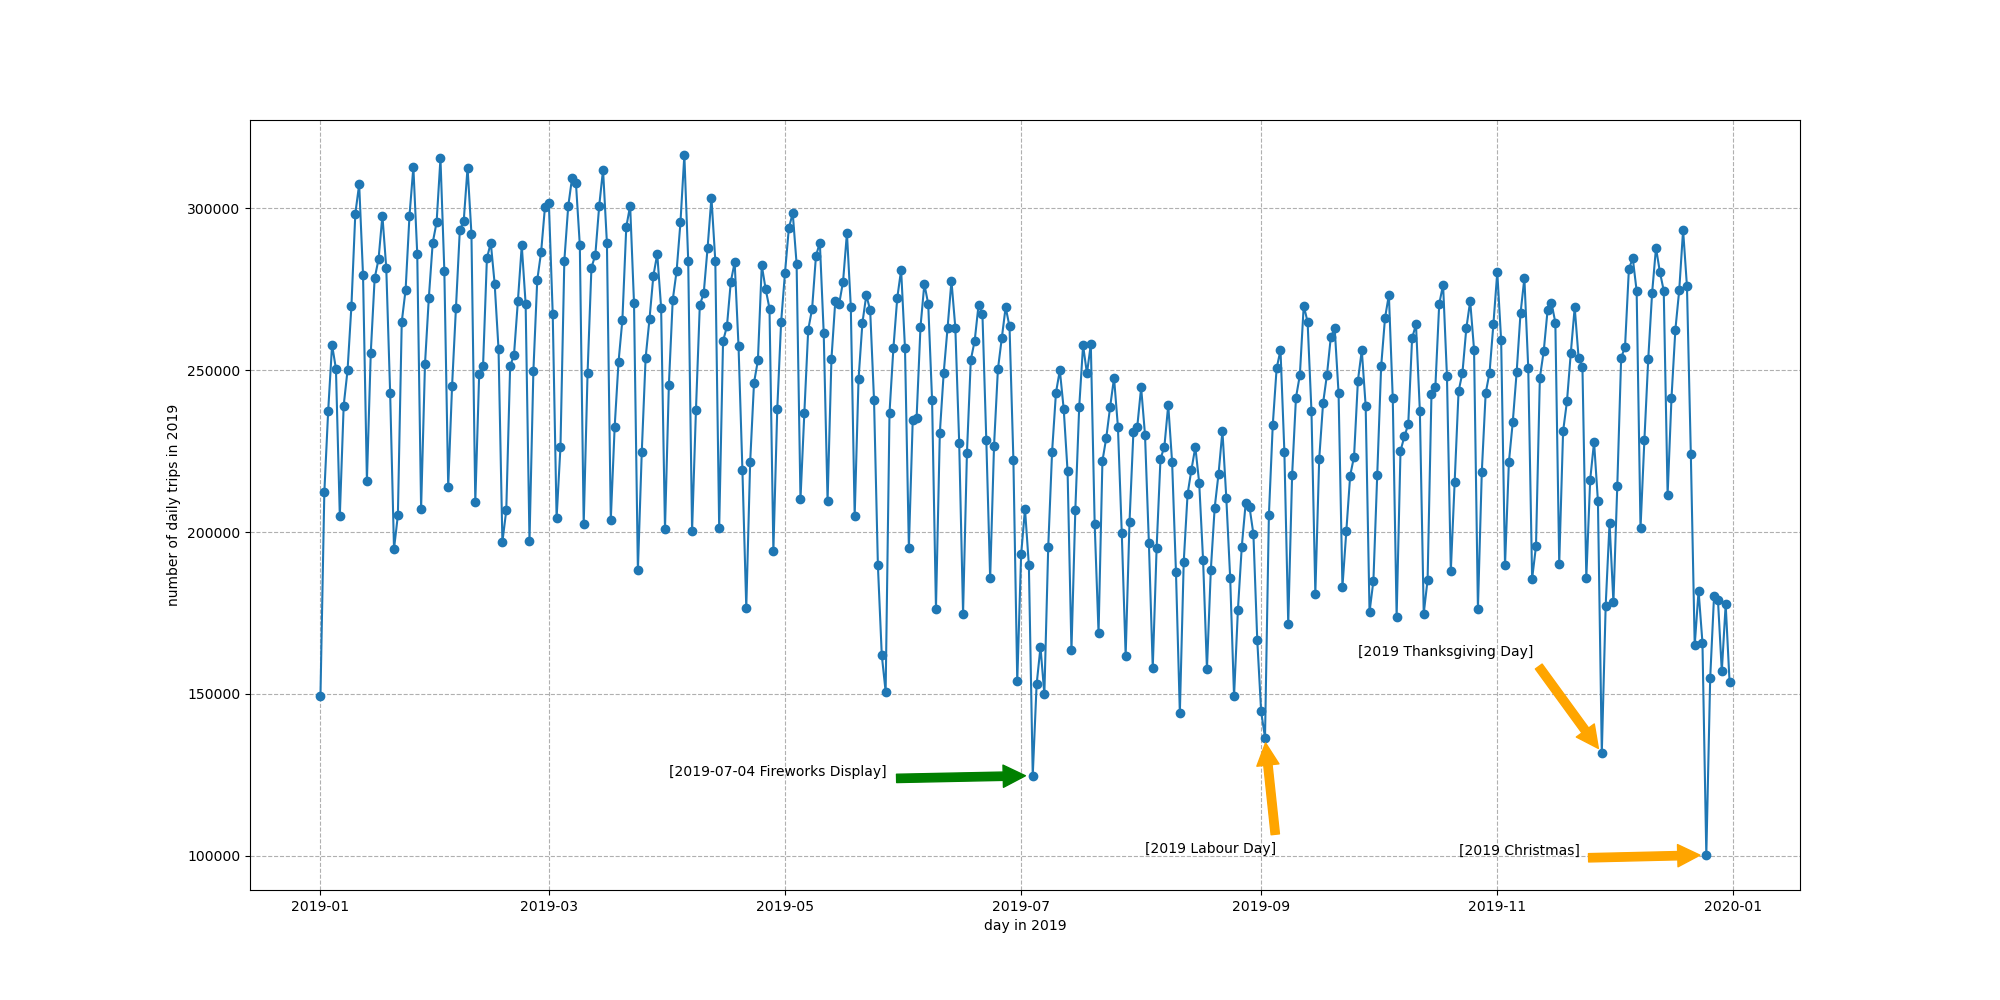Screen dimensions: 2000x1000
Task: Click the x-axis tick label 2019-03
Action: [548, 906]
